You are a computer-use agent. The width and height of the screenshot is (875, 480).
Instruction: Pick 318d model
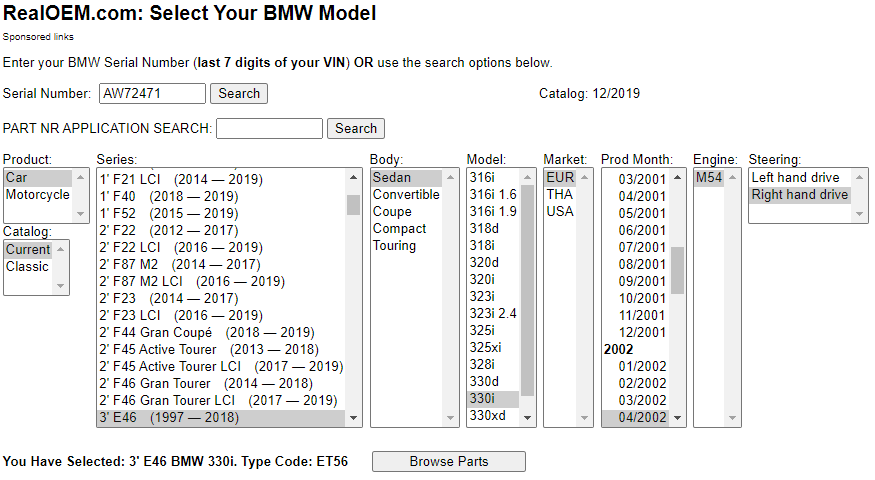(493, 229)
